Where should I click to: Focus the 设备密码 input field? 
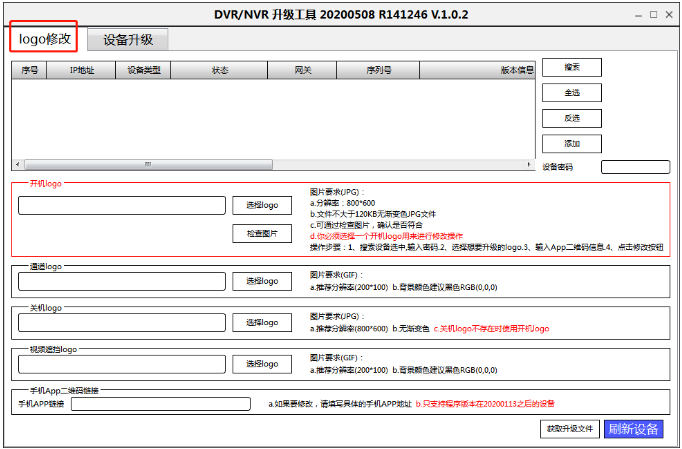point(635,167)
